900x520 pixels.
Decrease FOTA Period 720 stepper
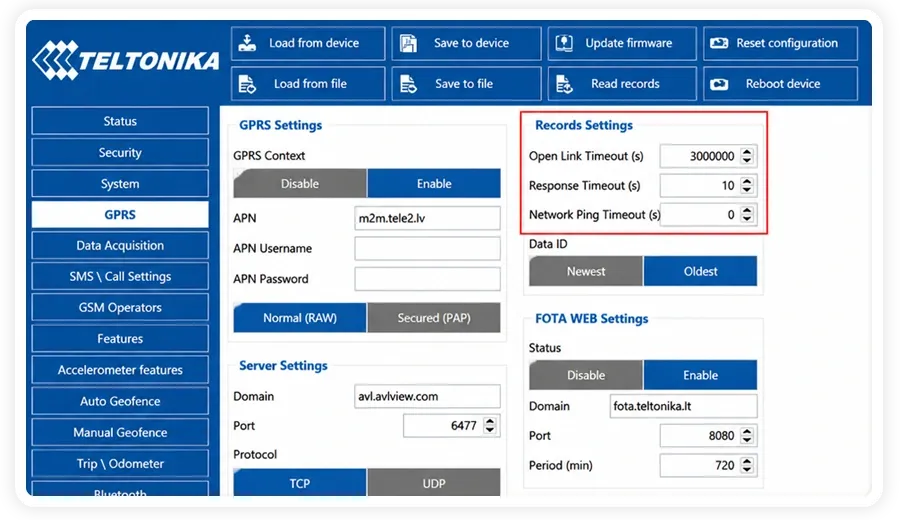pyautogui.click(x=747, y=470)
